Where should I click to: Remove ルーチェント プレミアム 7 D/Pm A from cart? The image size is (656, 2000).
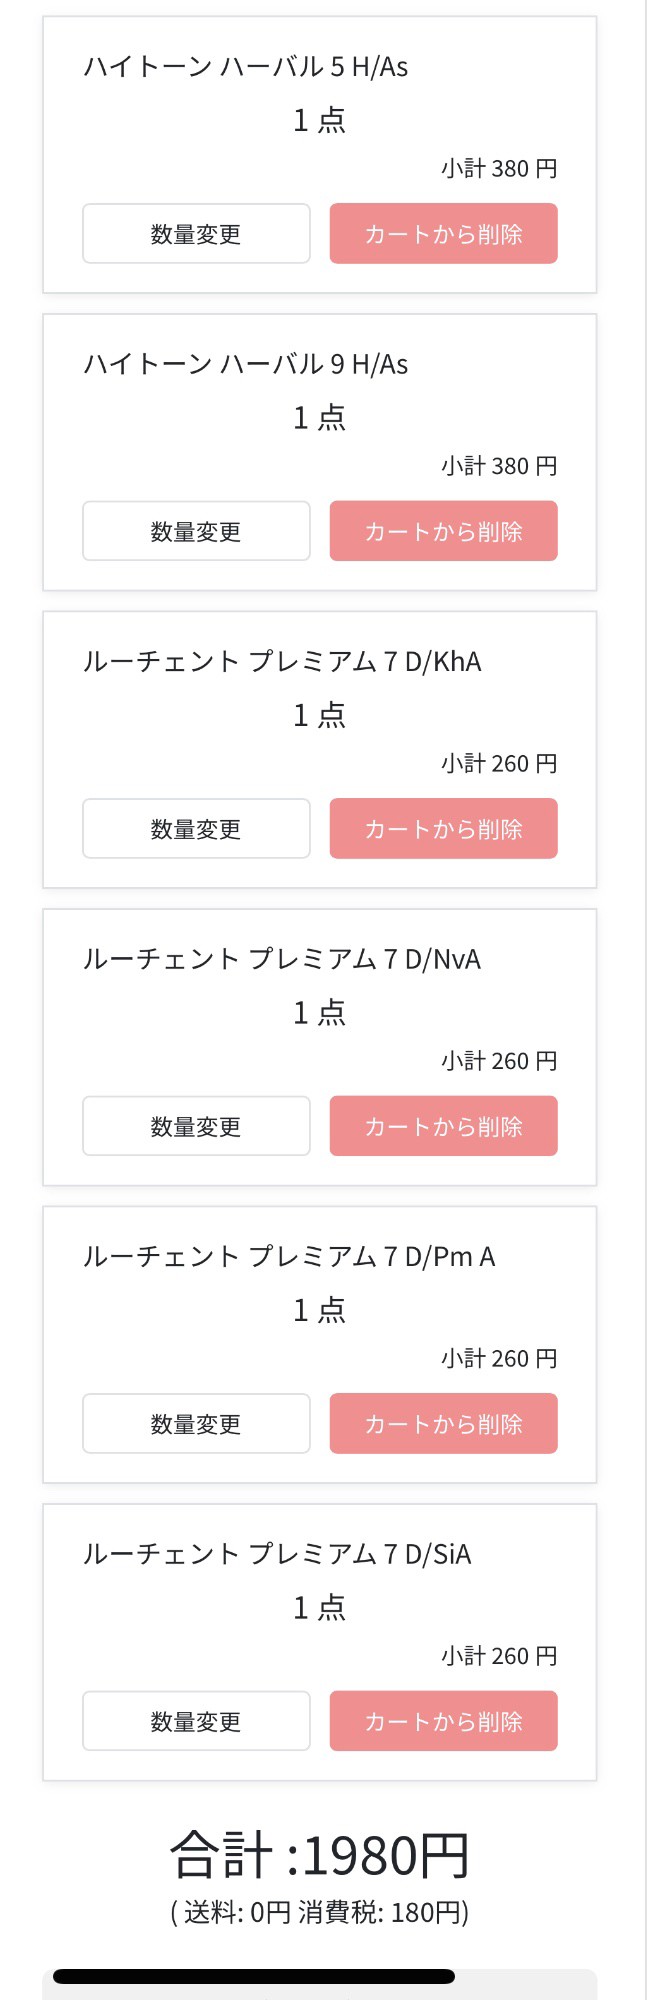coord(443,1424)
